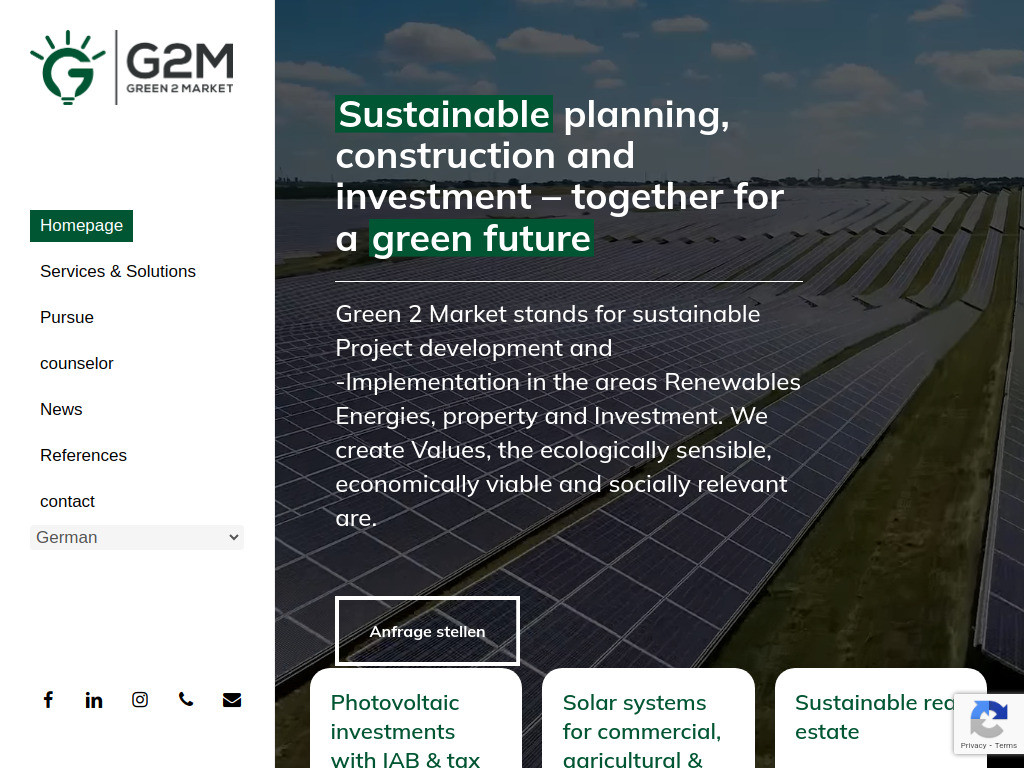The image size is (1024, 768).
Task: Select the Instagram icon in the footer row
Action: tap(140, 699)
